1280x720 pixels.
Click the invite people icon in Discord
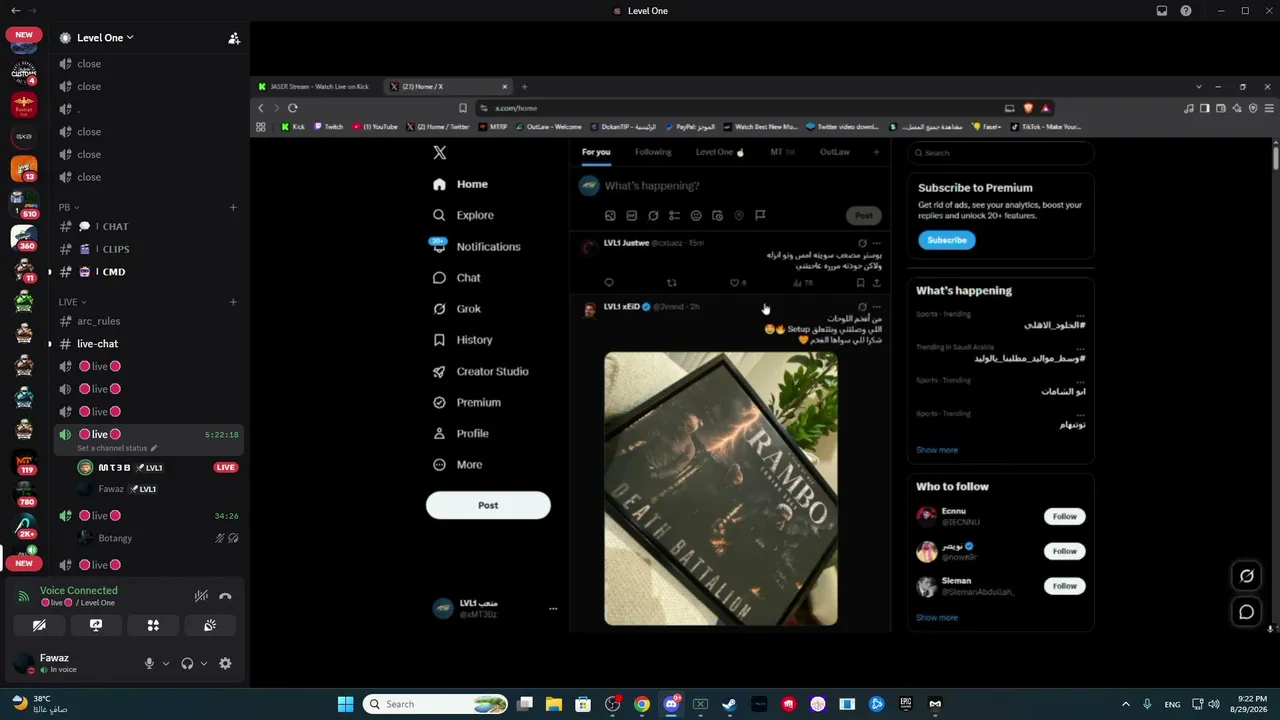pos(234,38)
